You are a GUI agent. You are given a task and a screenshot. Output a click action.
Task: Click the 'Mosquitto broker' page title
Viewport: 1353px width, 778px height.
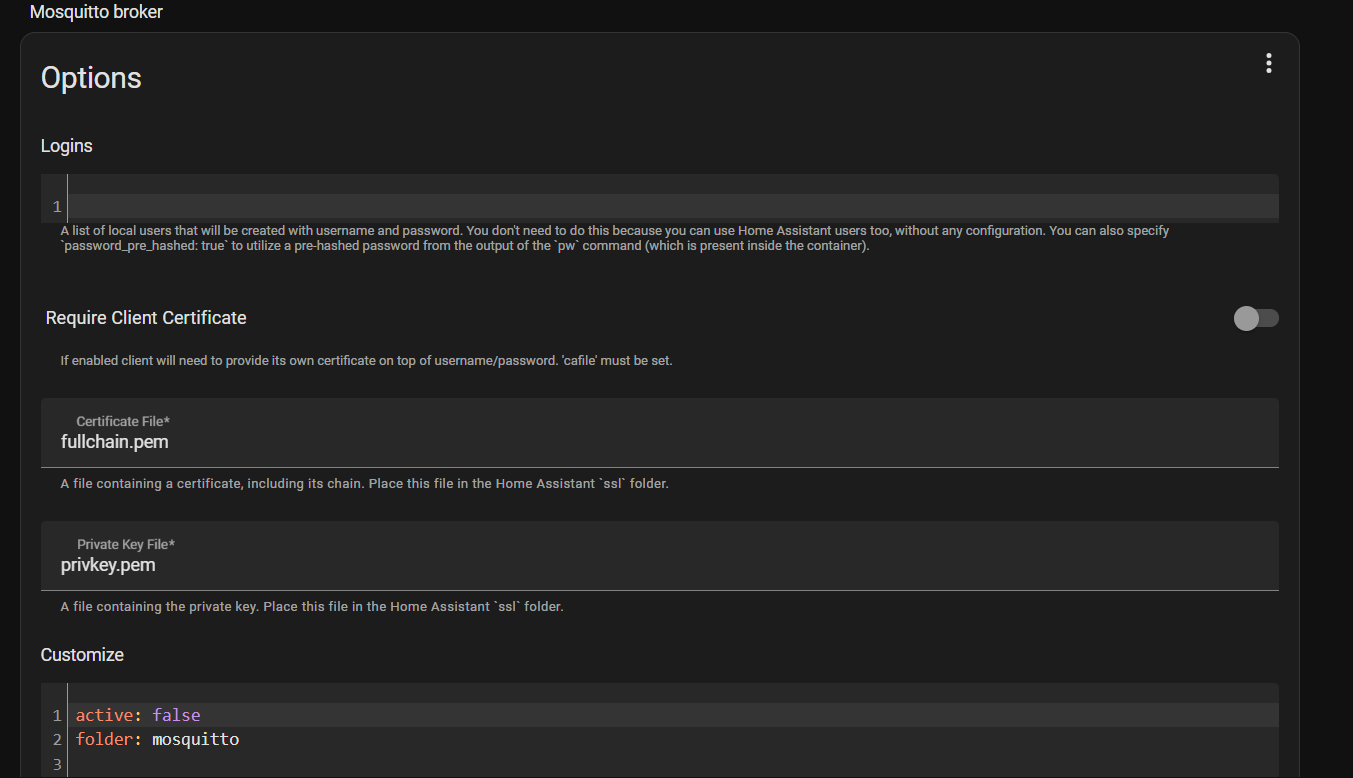pos(96,13)
